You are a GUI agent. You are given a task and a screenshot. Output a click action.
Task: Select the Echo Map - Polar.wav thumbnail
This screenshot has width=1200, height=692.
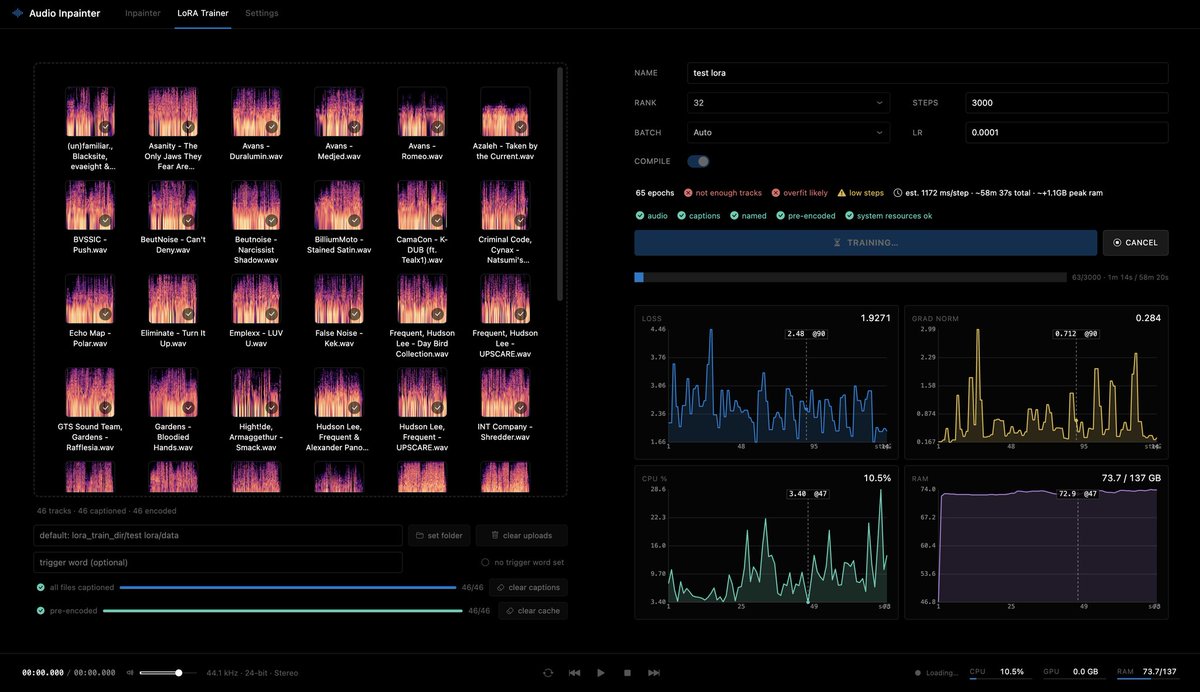tap(90, 299)
